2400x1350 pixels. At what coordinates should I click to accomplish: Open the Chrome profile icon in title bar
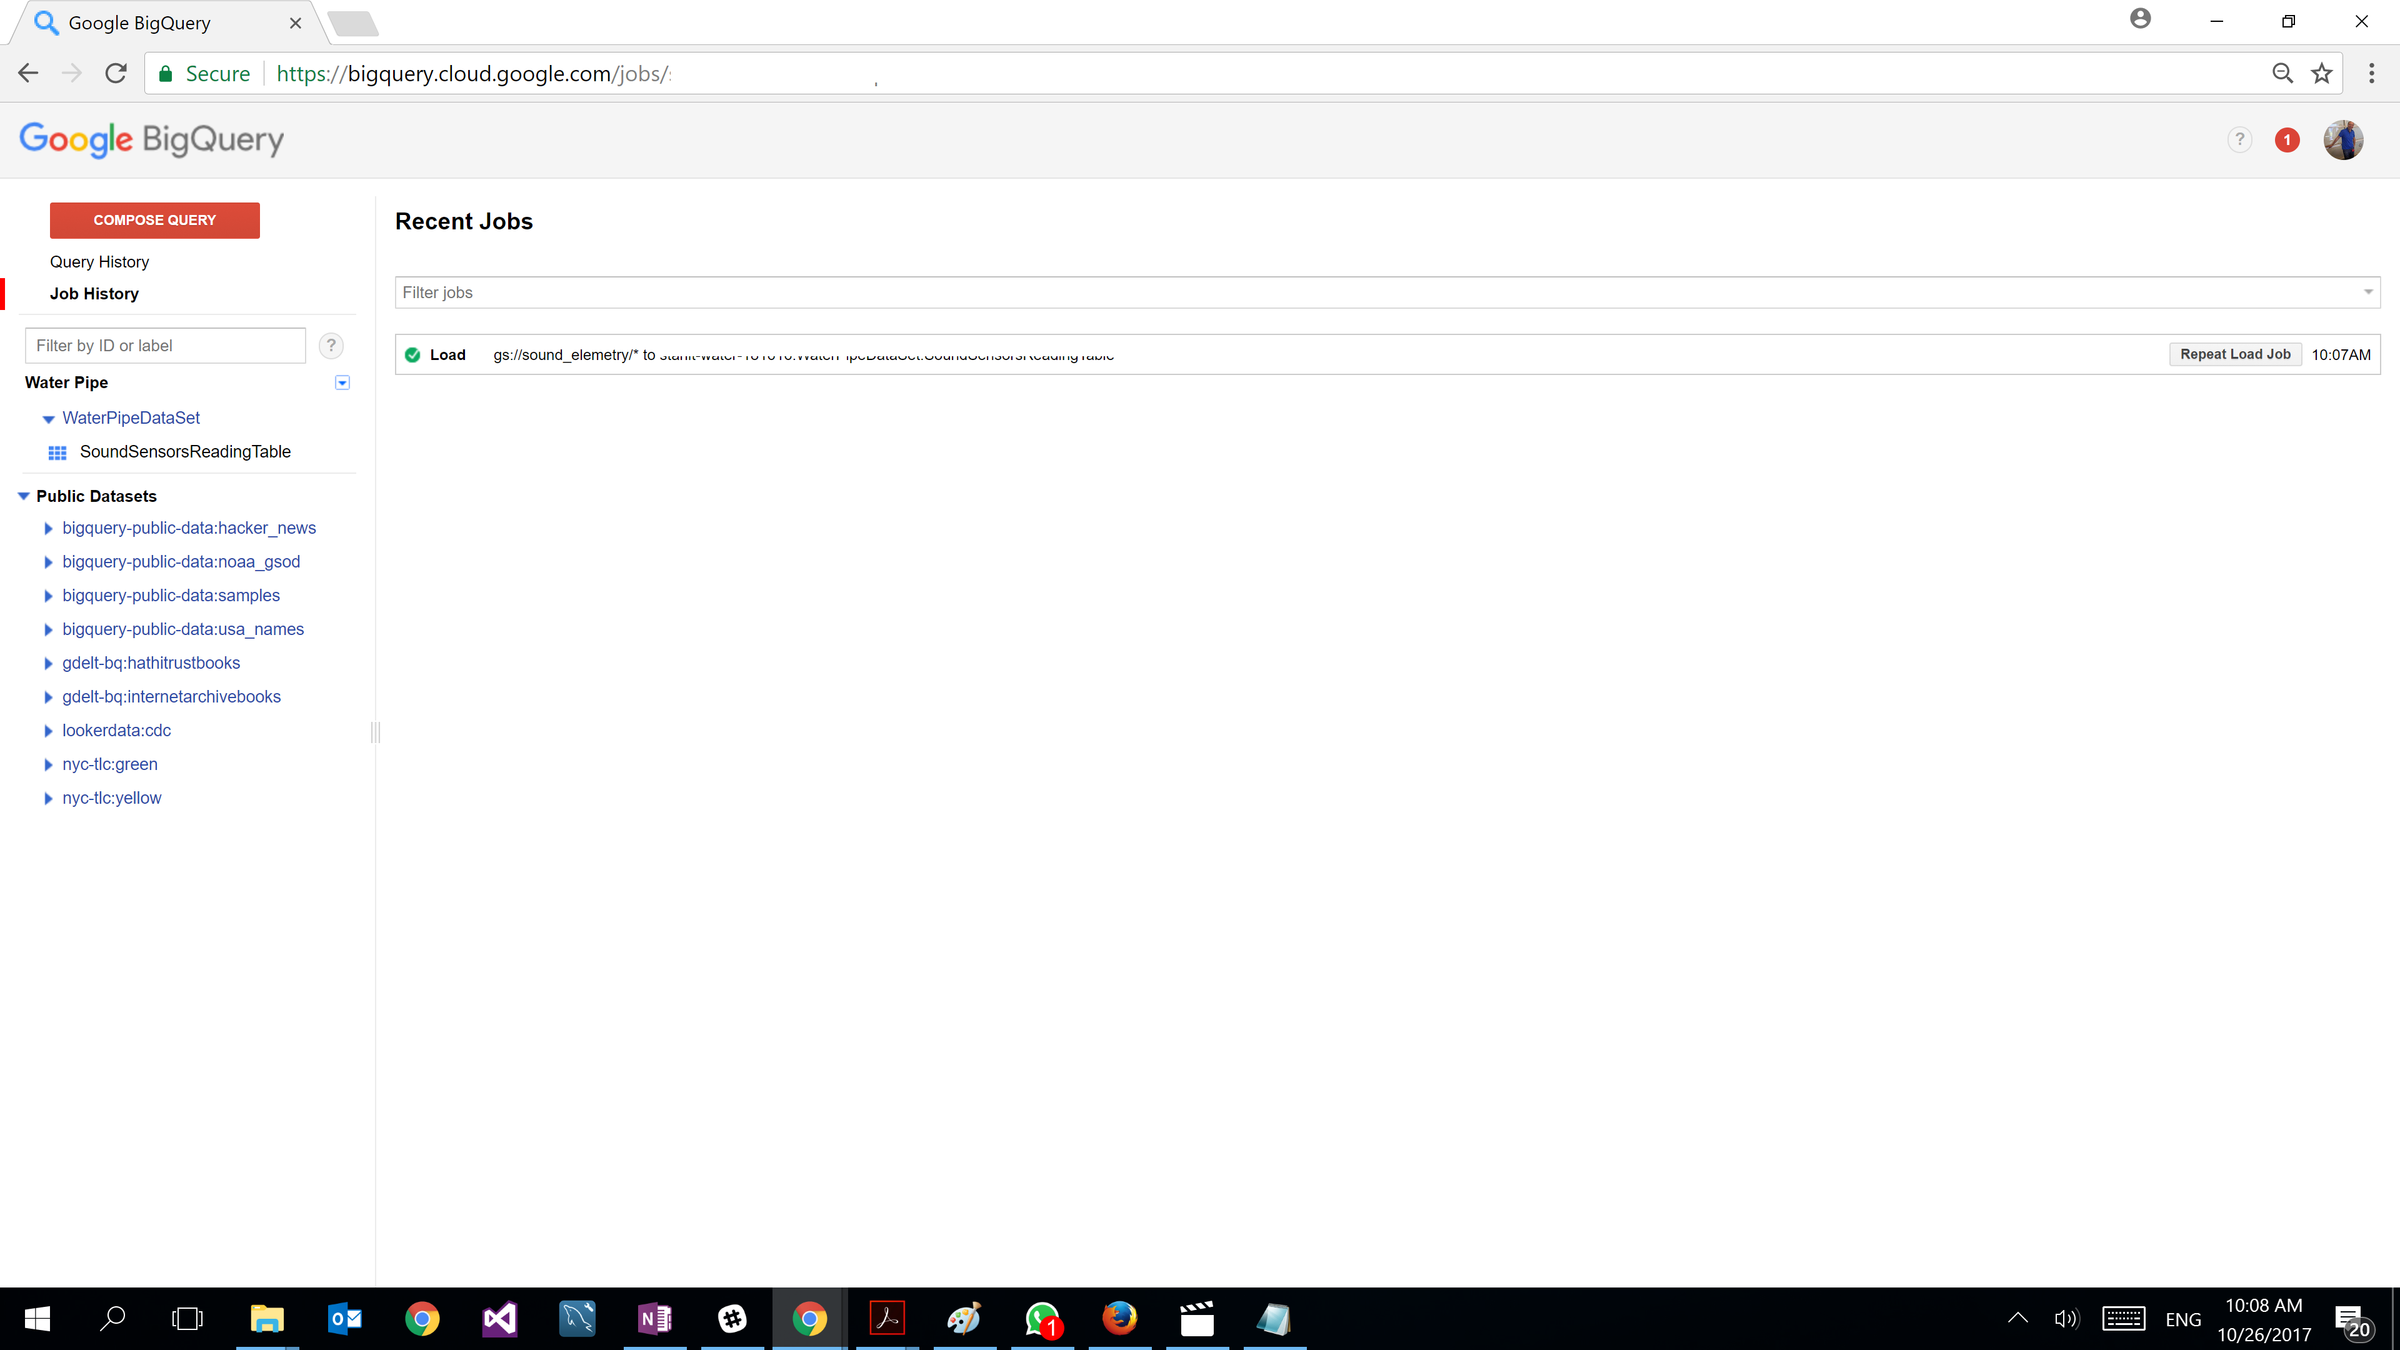pos(2140,19)
